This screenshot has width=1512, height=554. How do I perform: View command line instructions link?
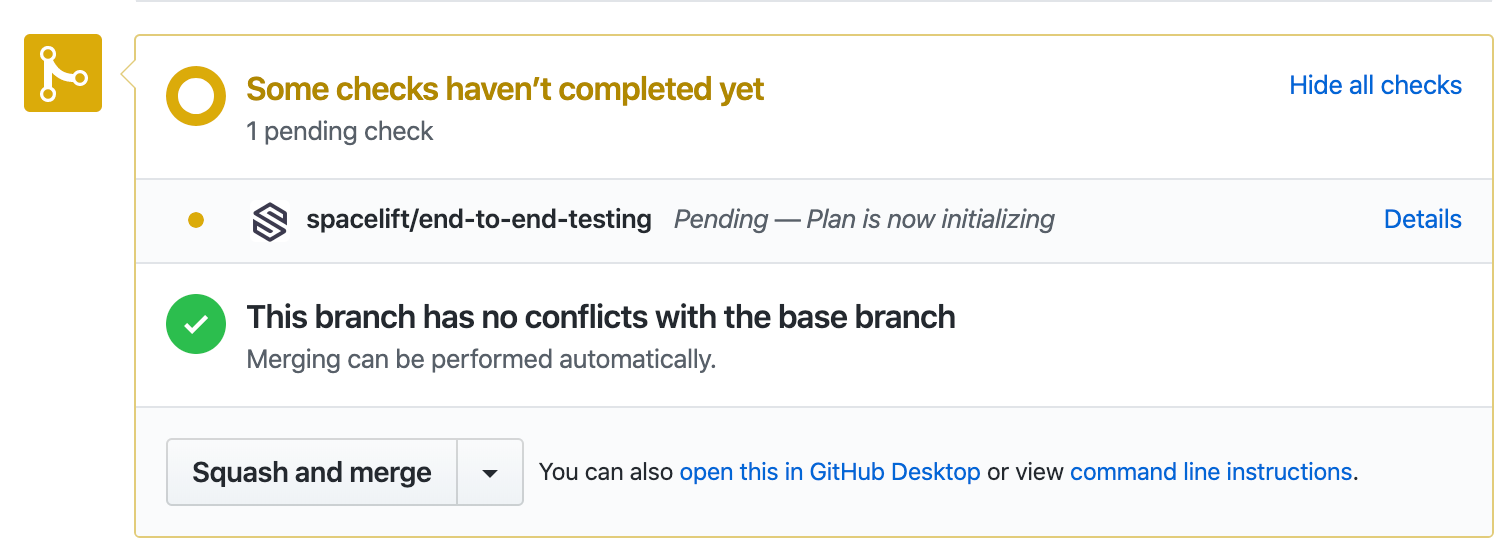[1210, 472]
